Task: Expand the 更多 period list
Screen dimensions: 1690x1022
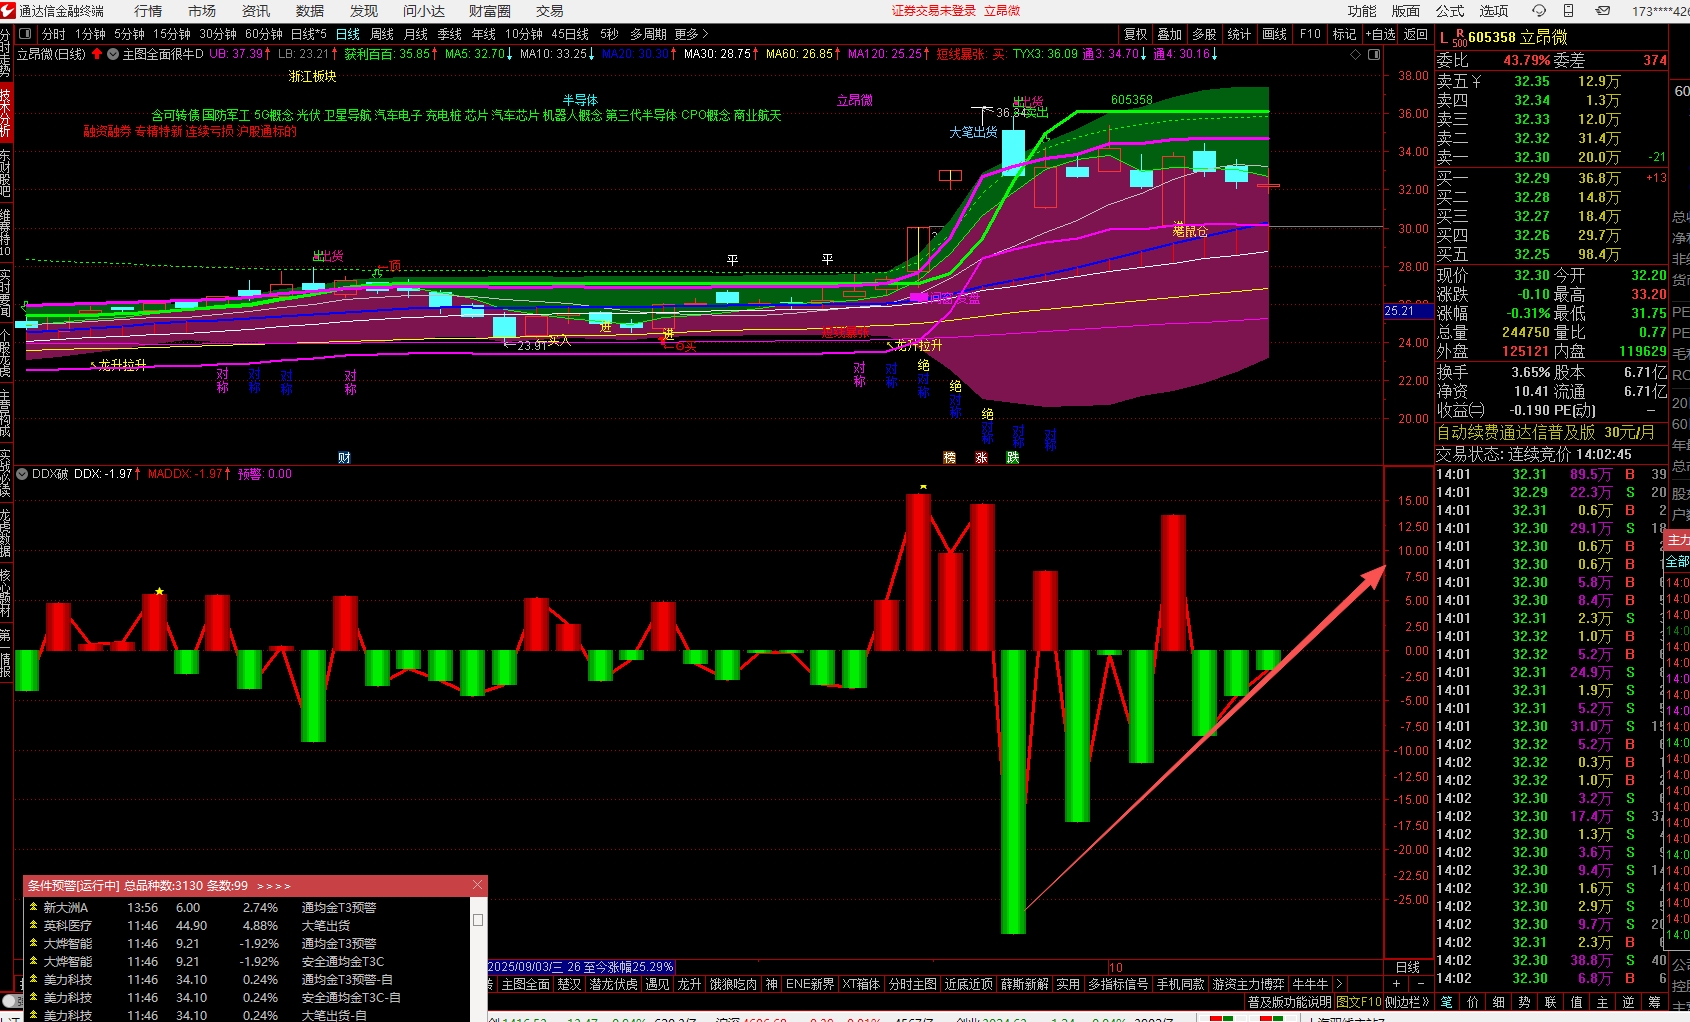Action: click(x=691, y=34)
